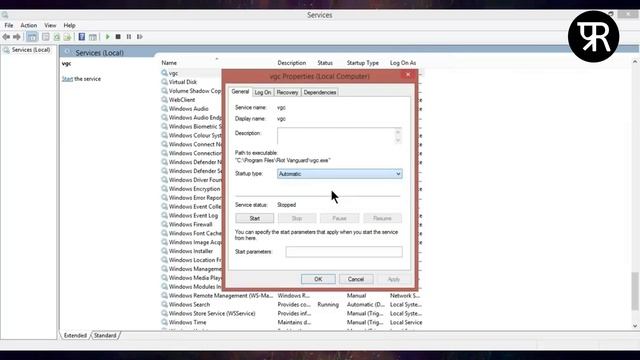
Task: Click the green Start Service play icon
Action: [x=108, y=37]
